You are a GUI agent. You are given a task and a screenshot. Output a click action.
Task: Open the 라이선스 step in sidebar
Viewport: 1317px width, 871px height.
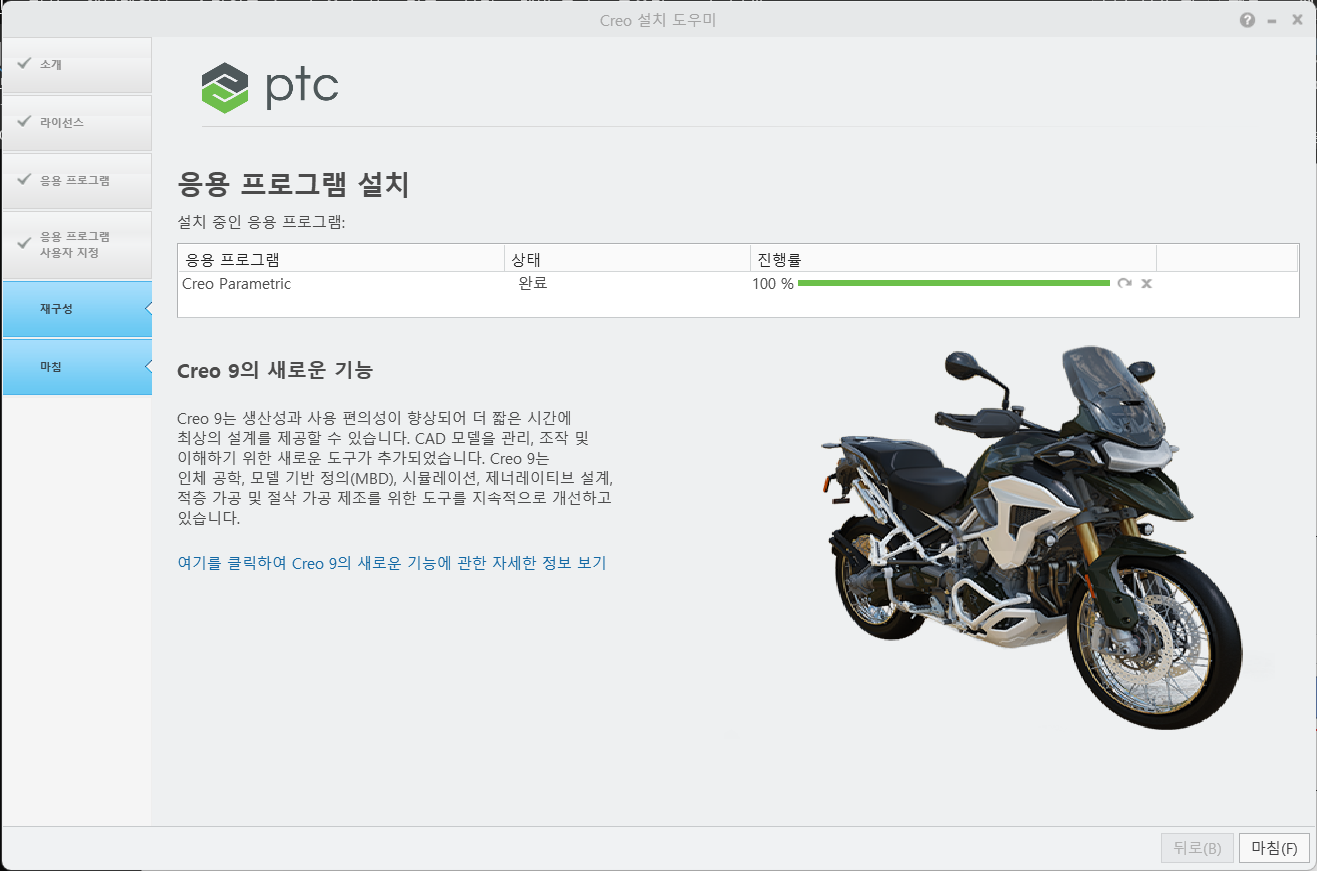[x=77, y=123]
